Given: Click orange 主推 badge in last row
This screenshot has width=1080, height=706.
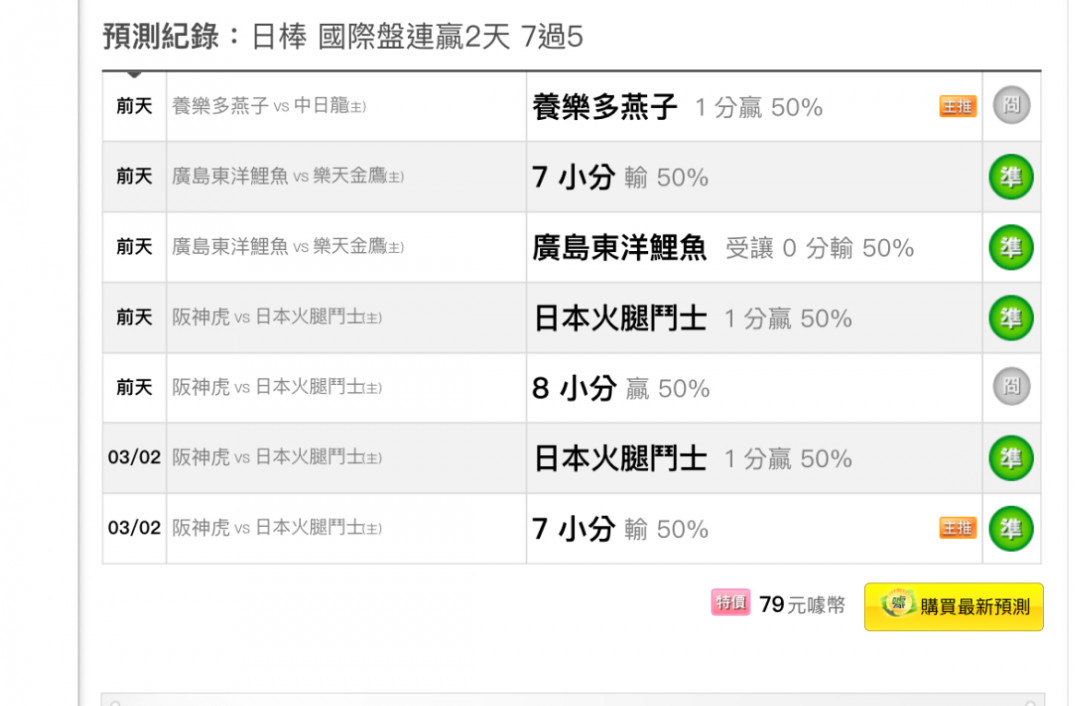Looking at the screenshot, I should (x=957, y=528).
